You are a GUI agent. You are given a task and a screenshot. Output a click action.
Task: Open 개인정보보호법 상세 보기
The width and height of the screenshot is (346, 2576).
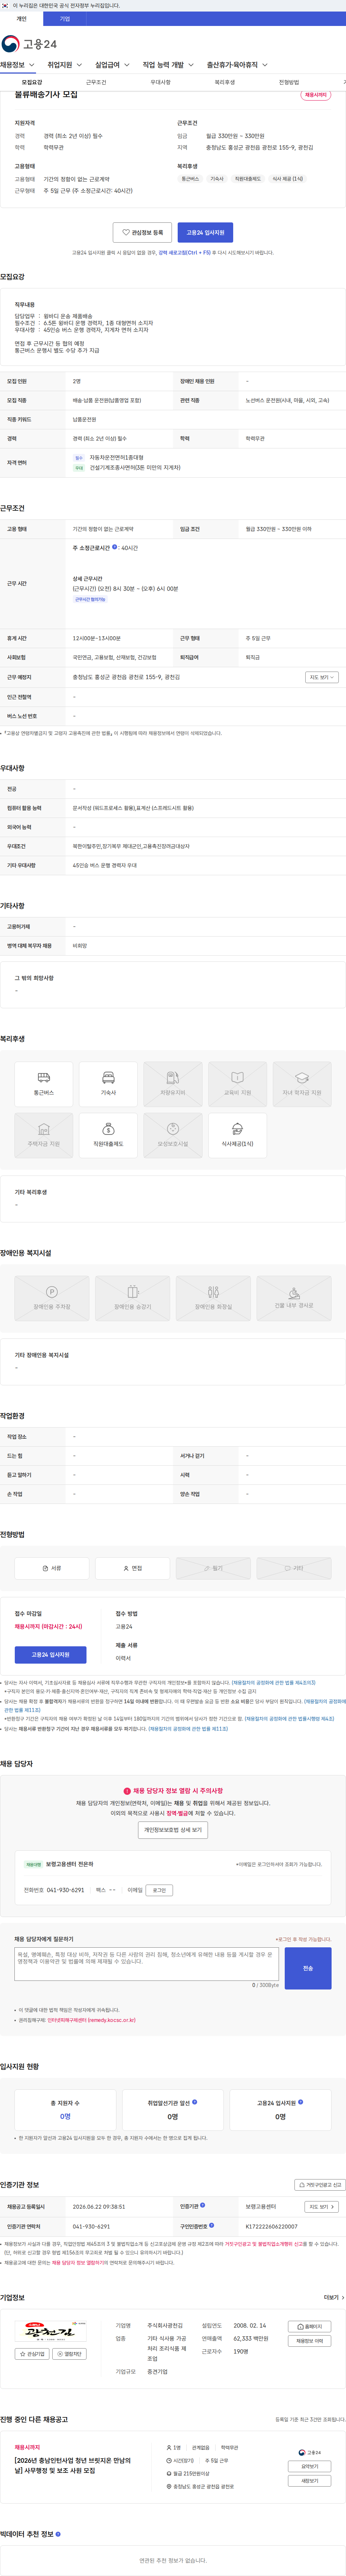point(173,1830)
